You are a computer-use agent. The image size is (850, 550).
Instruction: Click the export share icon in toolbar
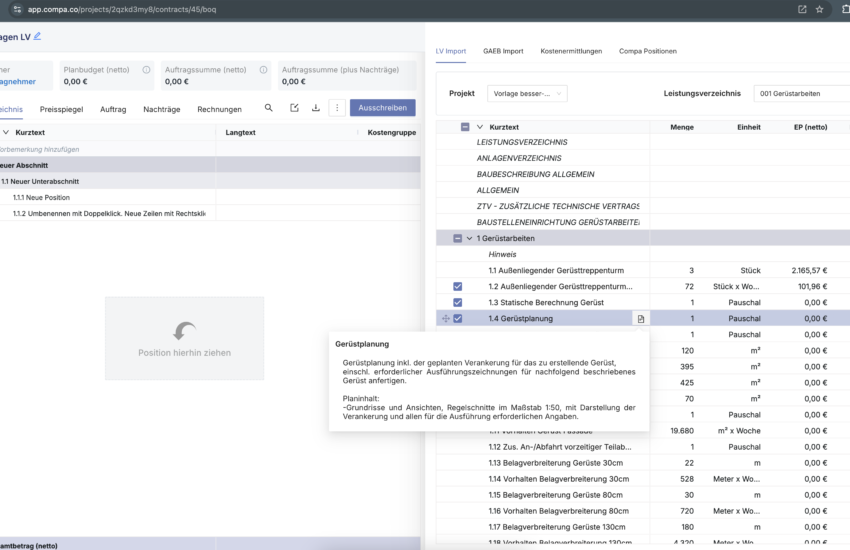(x=294, y=108)
